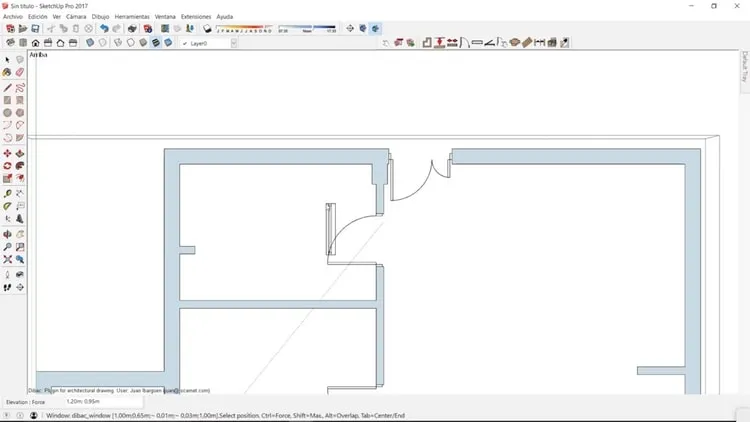This screenshot has height=422, width=750.
Task: Click the Dibac door tool icon
Action: [464, 43]
